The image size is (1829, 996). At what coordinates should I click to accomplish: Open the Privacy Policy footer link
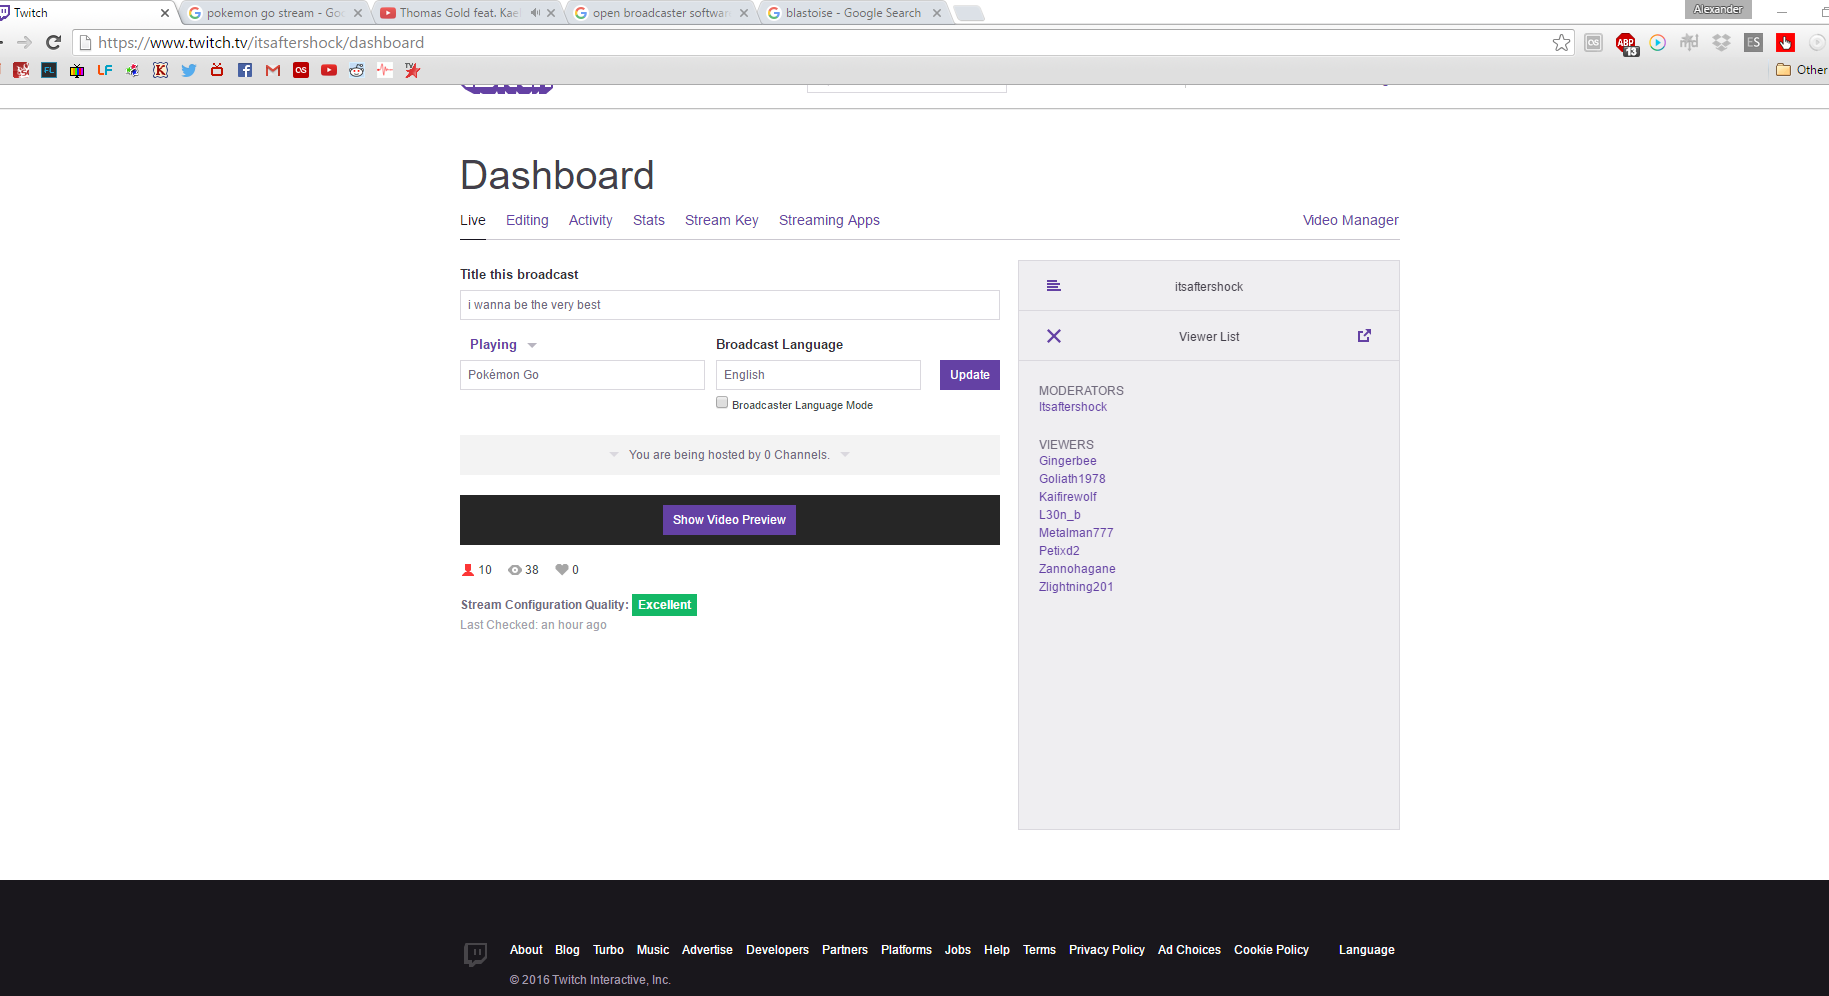1106,950
